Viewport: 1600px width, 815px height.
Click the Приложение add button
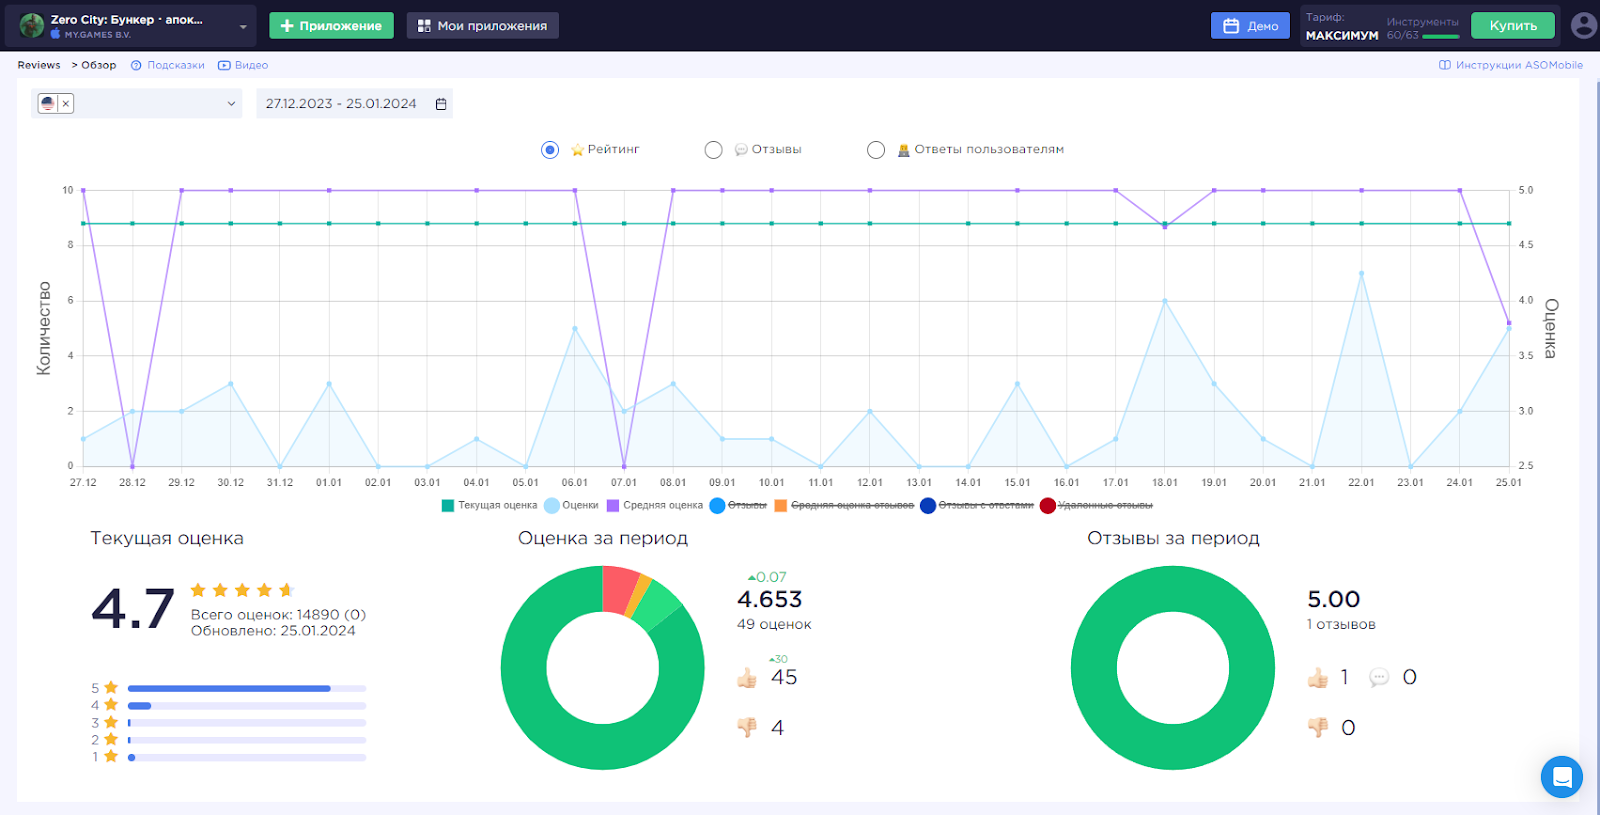(331, 26)
